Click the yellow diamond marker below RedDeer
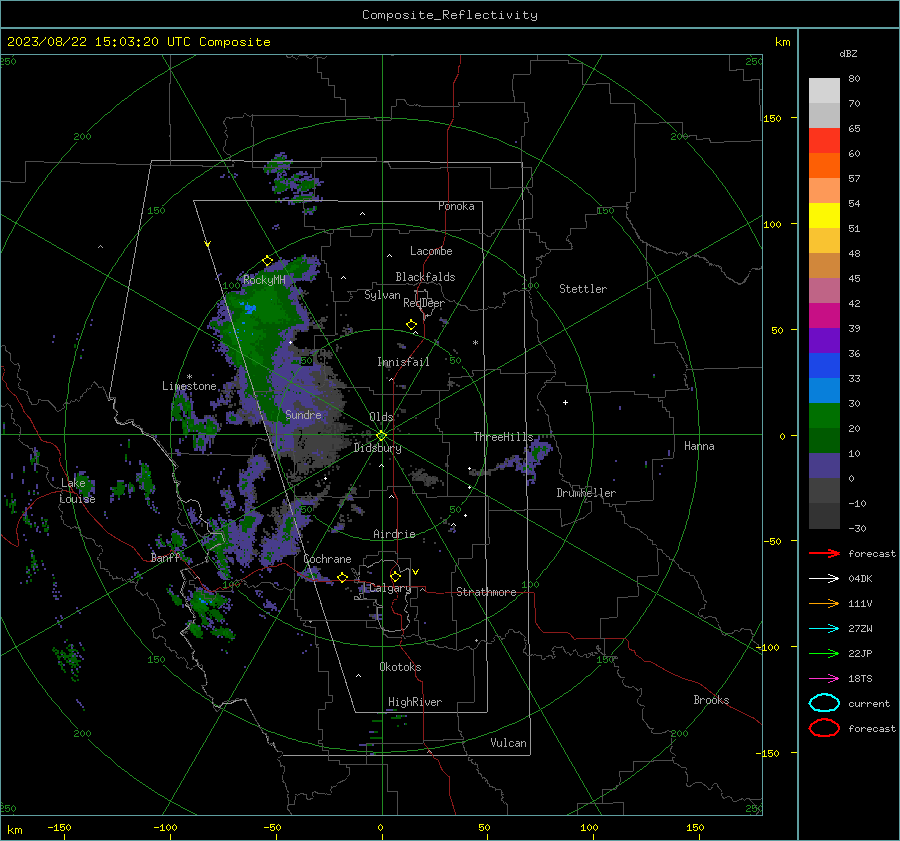 412,325
